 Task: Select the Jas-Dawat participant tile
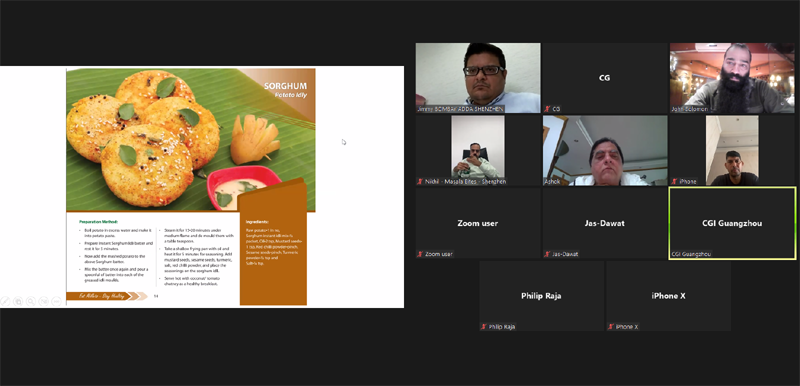(x=605, y=223)
